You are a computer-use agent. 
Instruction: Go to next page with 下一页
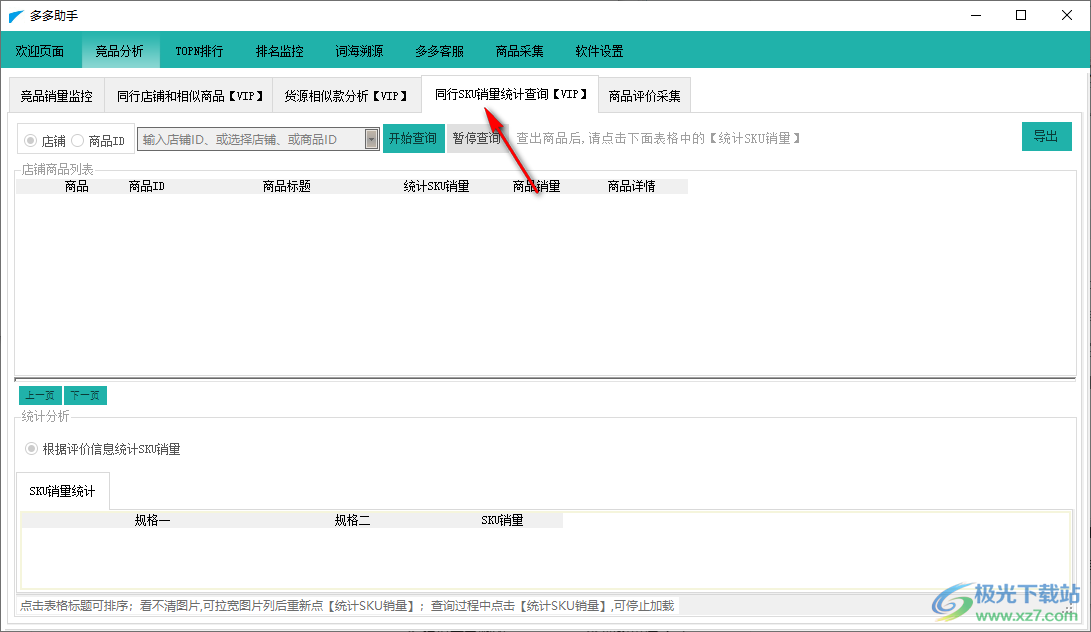(86, 396)
